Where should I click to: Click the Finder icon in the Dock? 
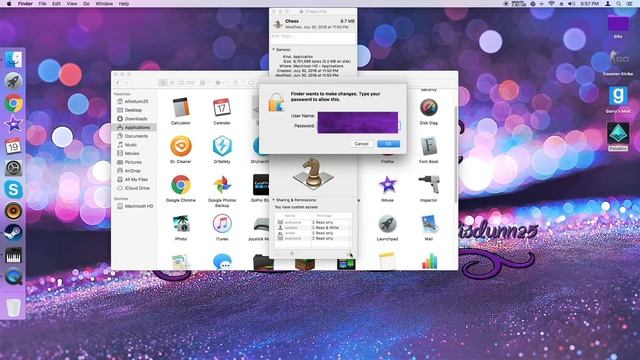pos(13,60)
